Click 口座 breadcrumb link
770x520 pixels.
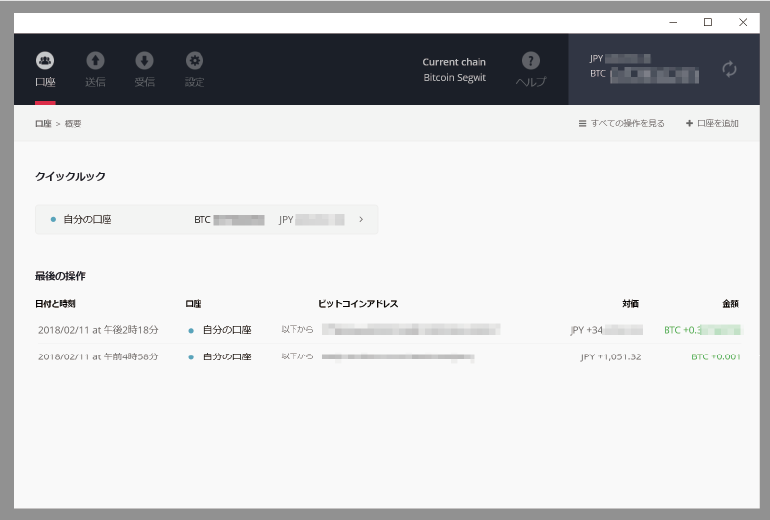[x=43, y=124]
